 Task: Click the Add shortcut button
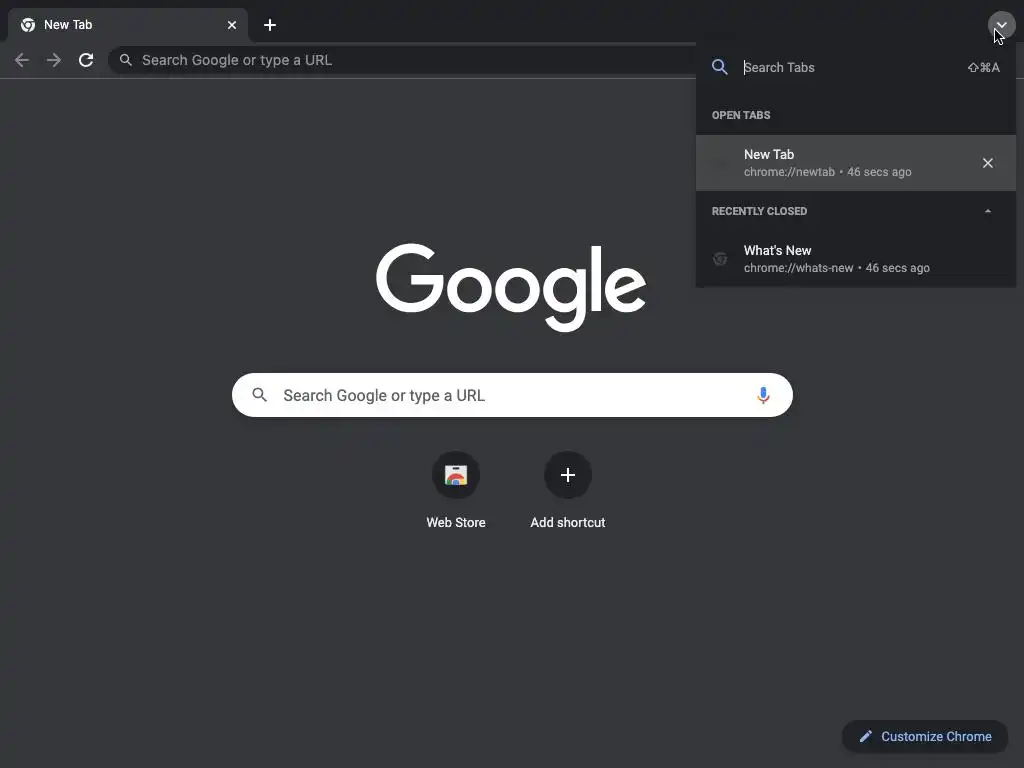point(568,475)
